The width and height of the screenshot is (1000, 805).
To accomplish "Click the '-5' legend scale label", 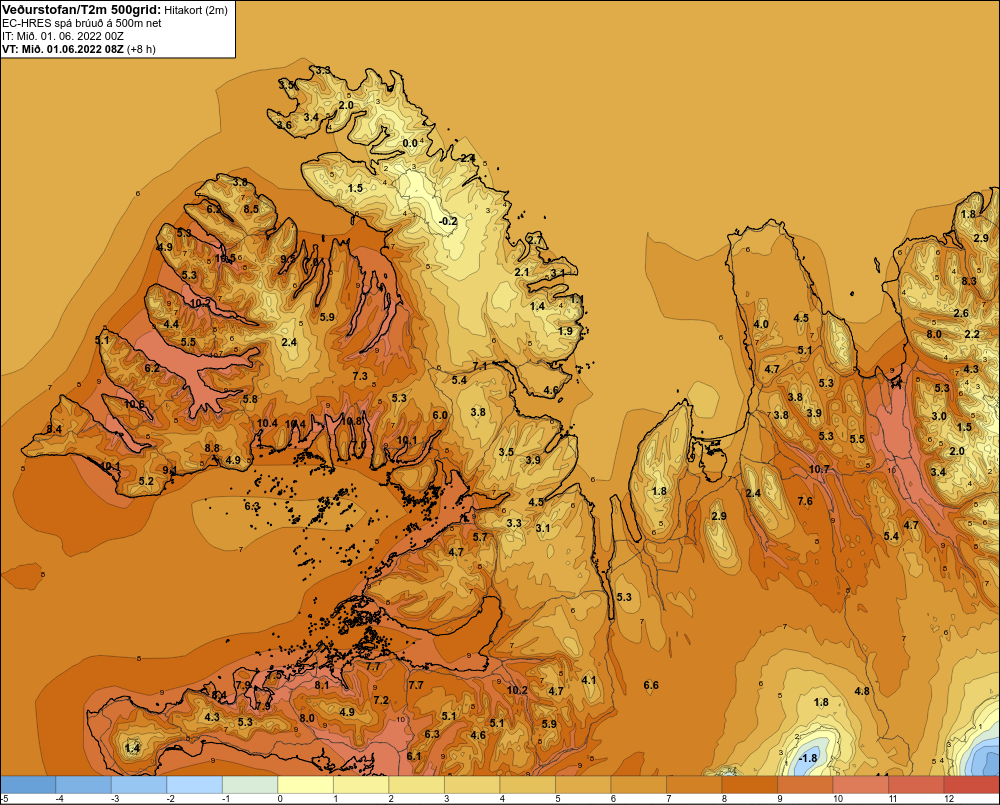I will (5, 799).
